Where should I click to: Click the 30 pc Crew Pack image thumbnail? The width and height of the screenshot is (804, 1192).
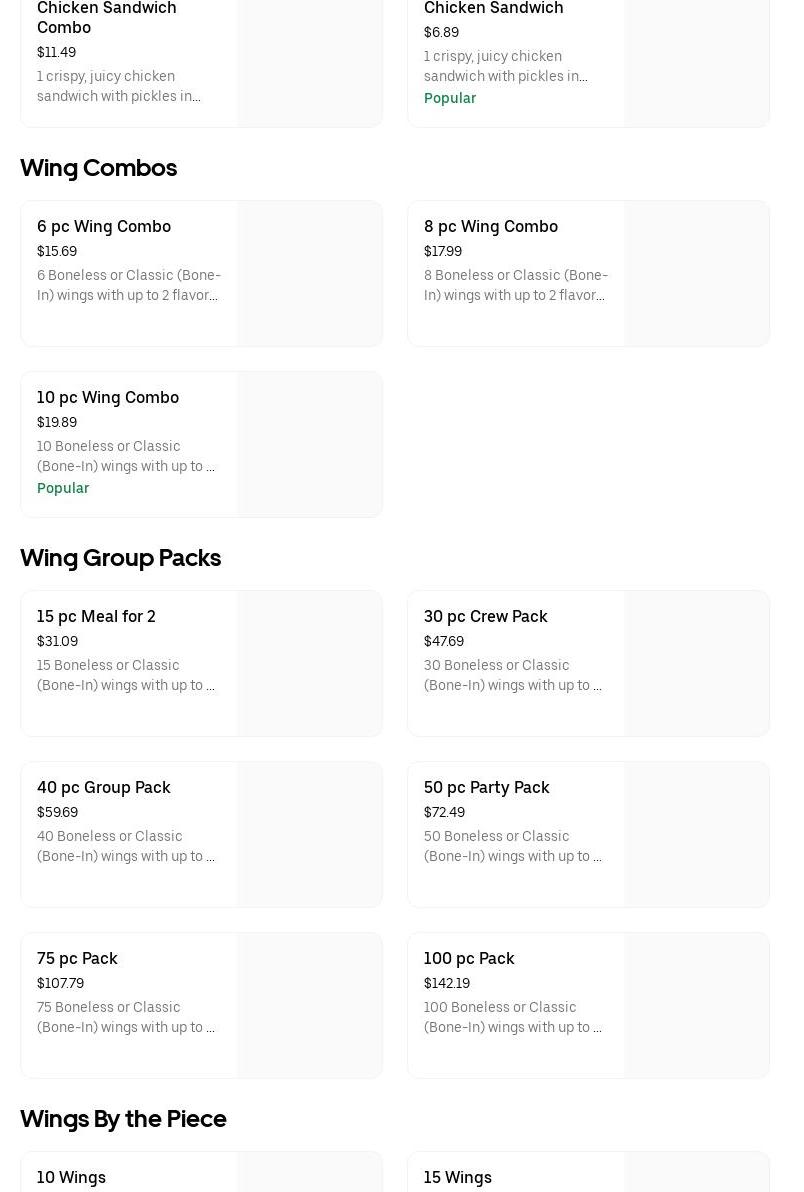pos(696,664)
